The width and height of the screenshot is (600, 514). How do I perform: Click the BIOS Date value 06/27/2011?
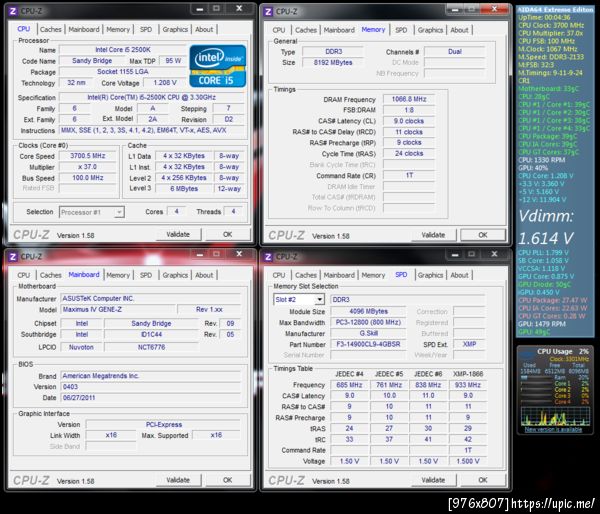tap(151, 398)
